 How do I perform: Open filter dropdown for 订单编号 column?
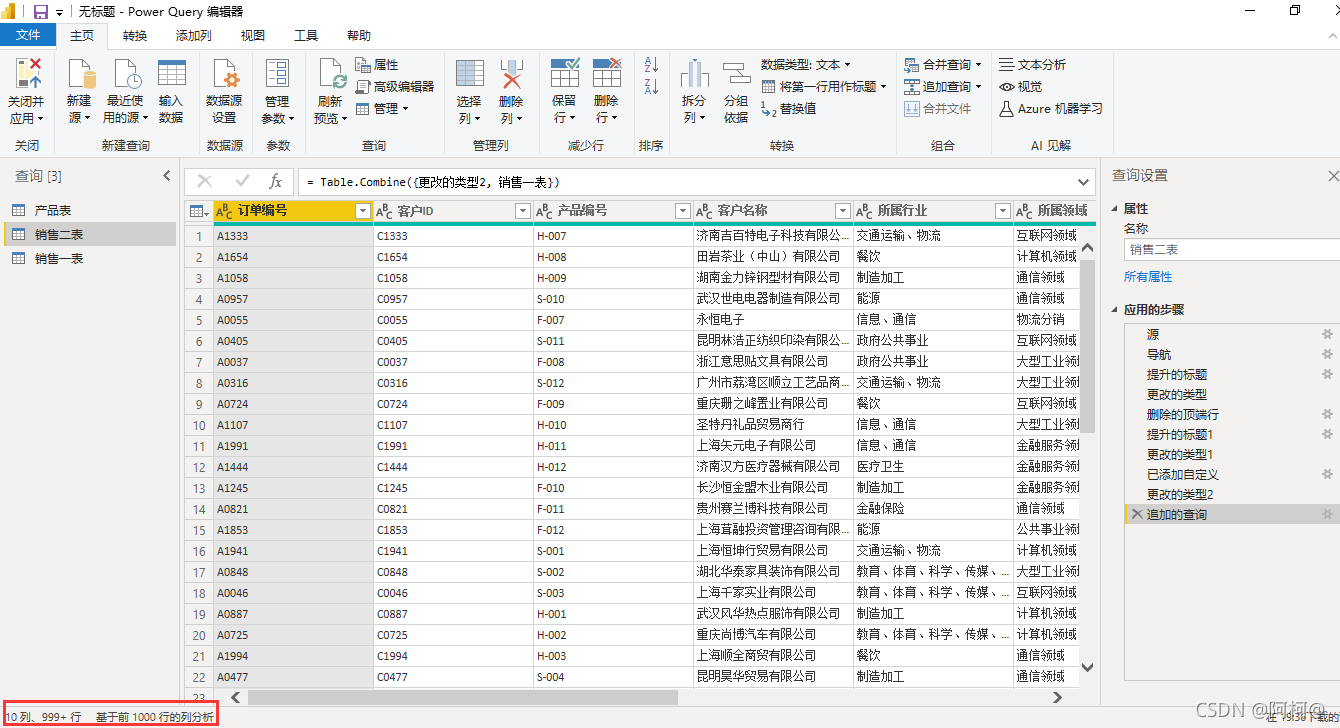pos(363,211)
